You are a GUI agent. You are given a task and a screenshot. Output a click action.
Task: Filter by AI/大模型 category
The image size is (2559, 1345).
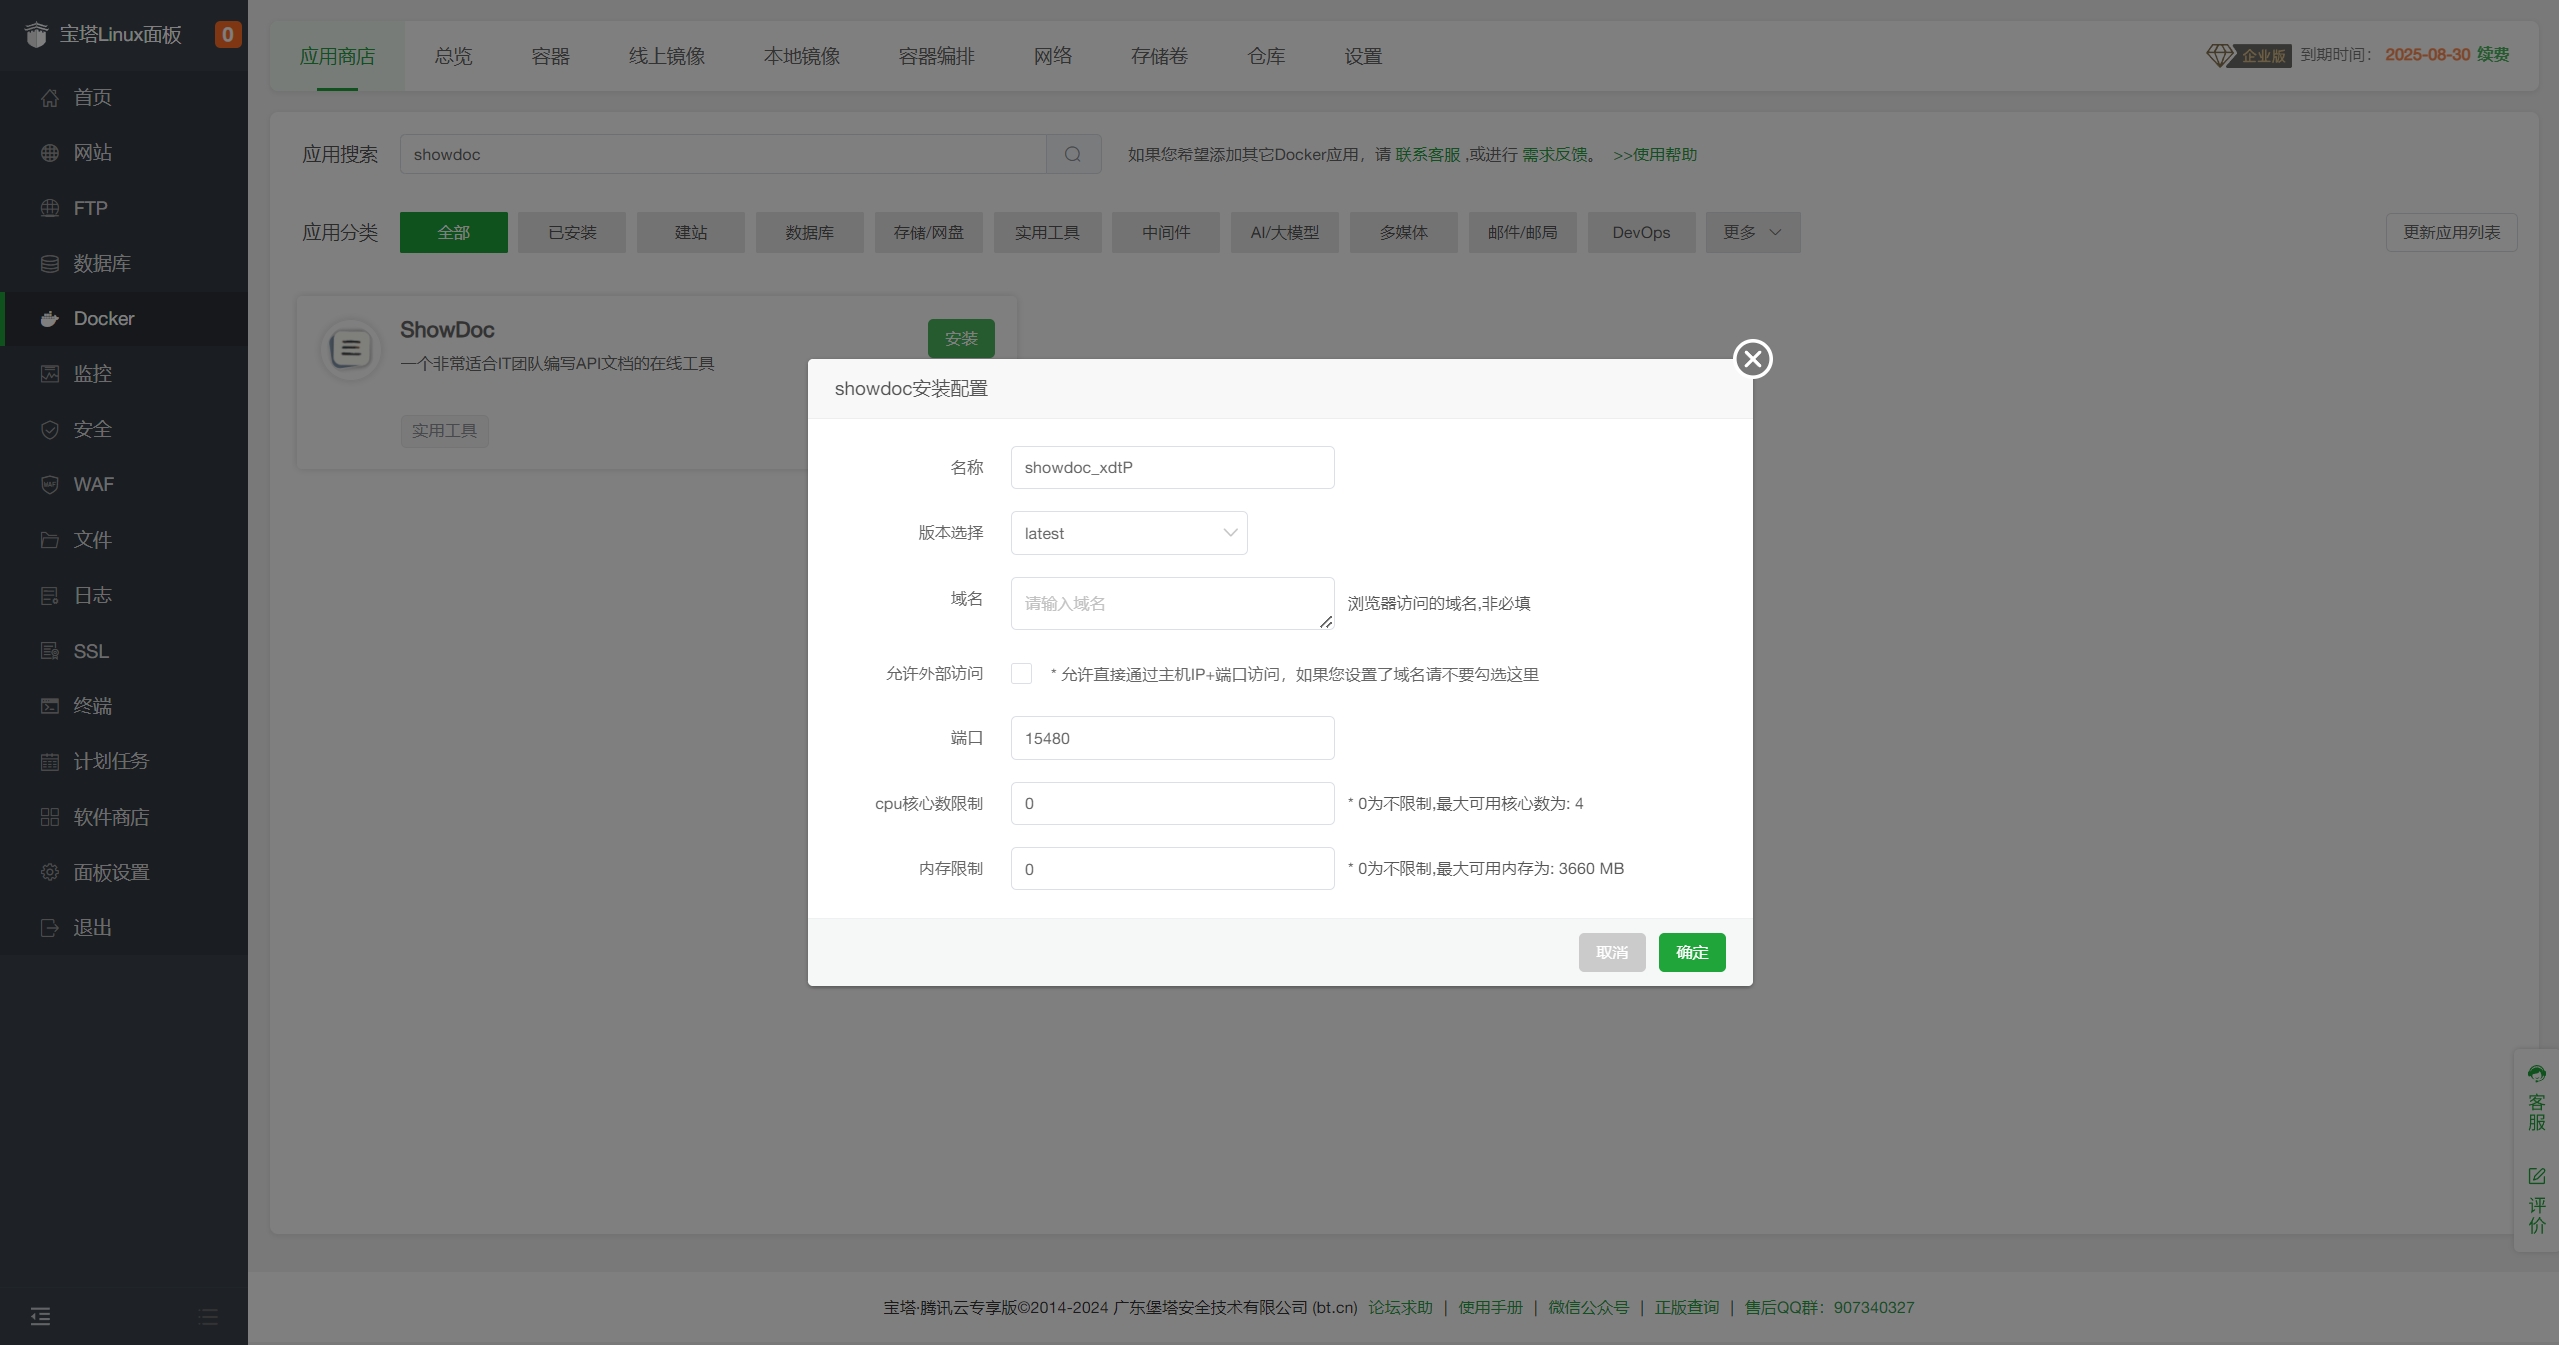tap(1285, 232)
